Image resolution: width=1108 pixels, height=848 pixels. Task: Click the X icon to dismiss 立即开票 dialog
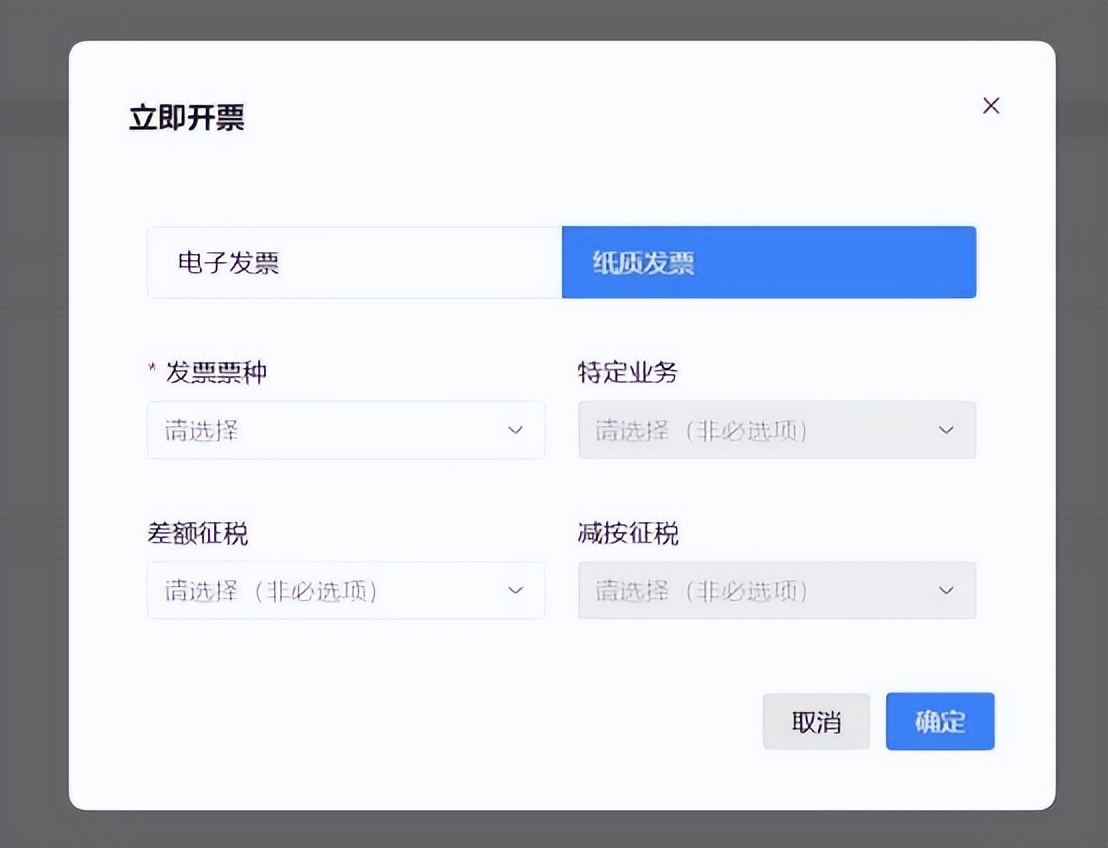coord(991,105)
